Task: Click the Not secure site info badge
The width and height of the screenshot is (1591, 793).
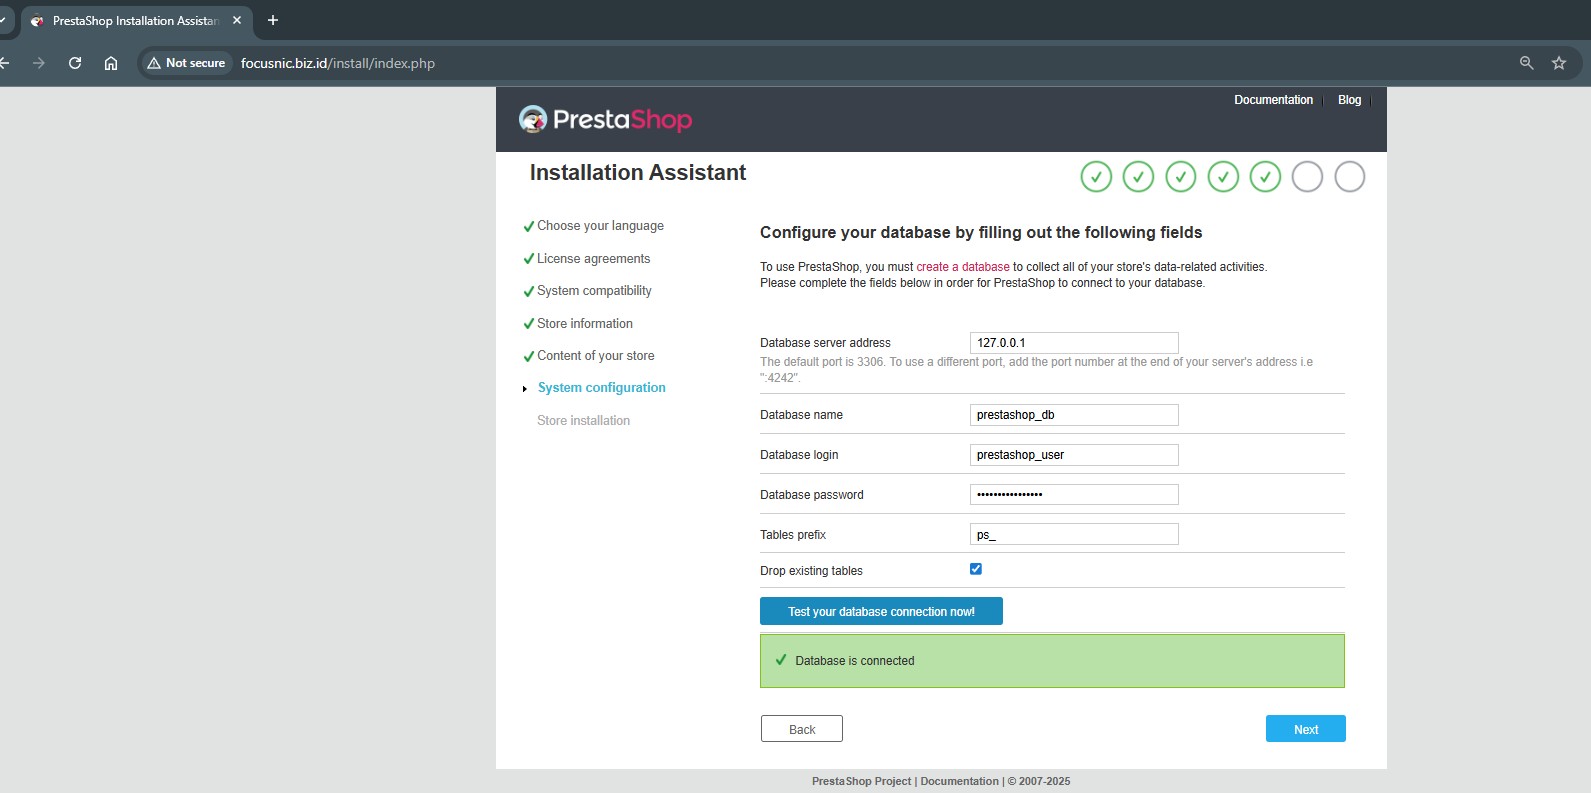Action: coord(186,63)
